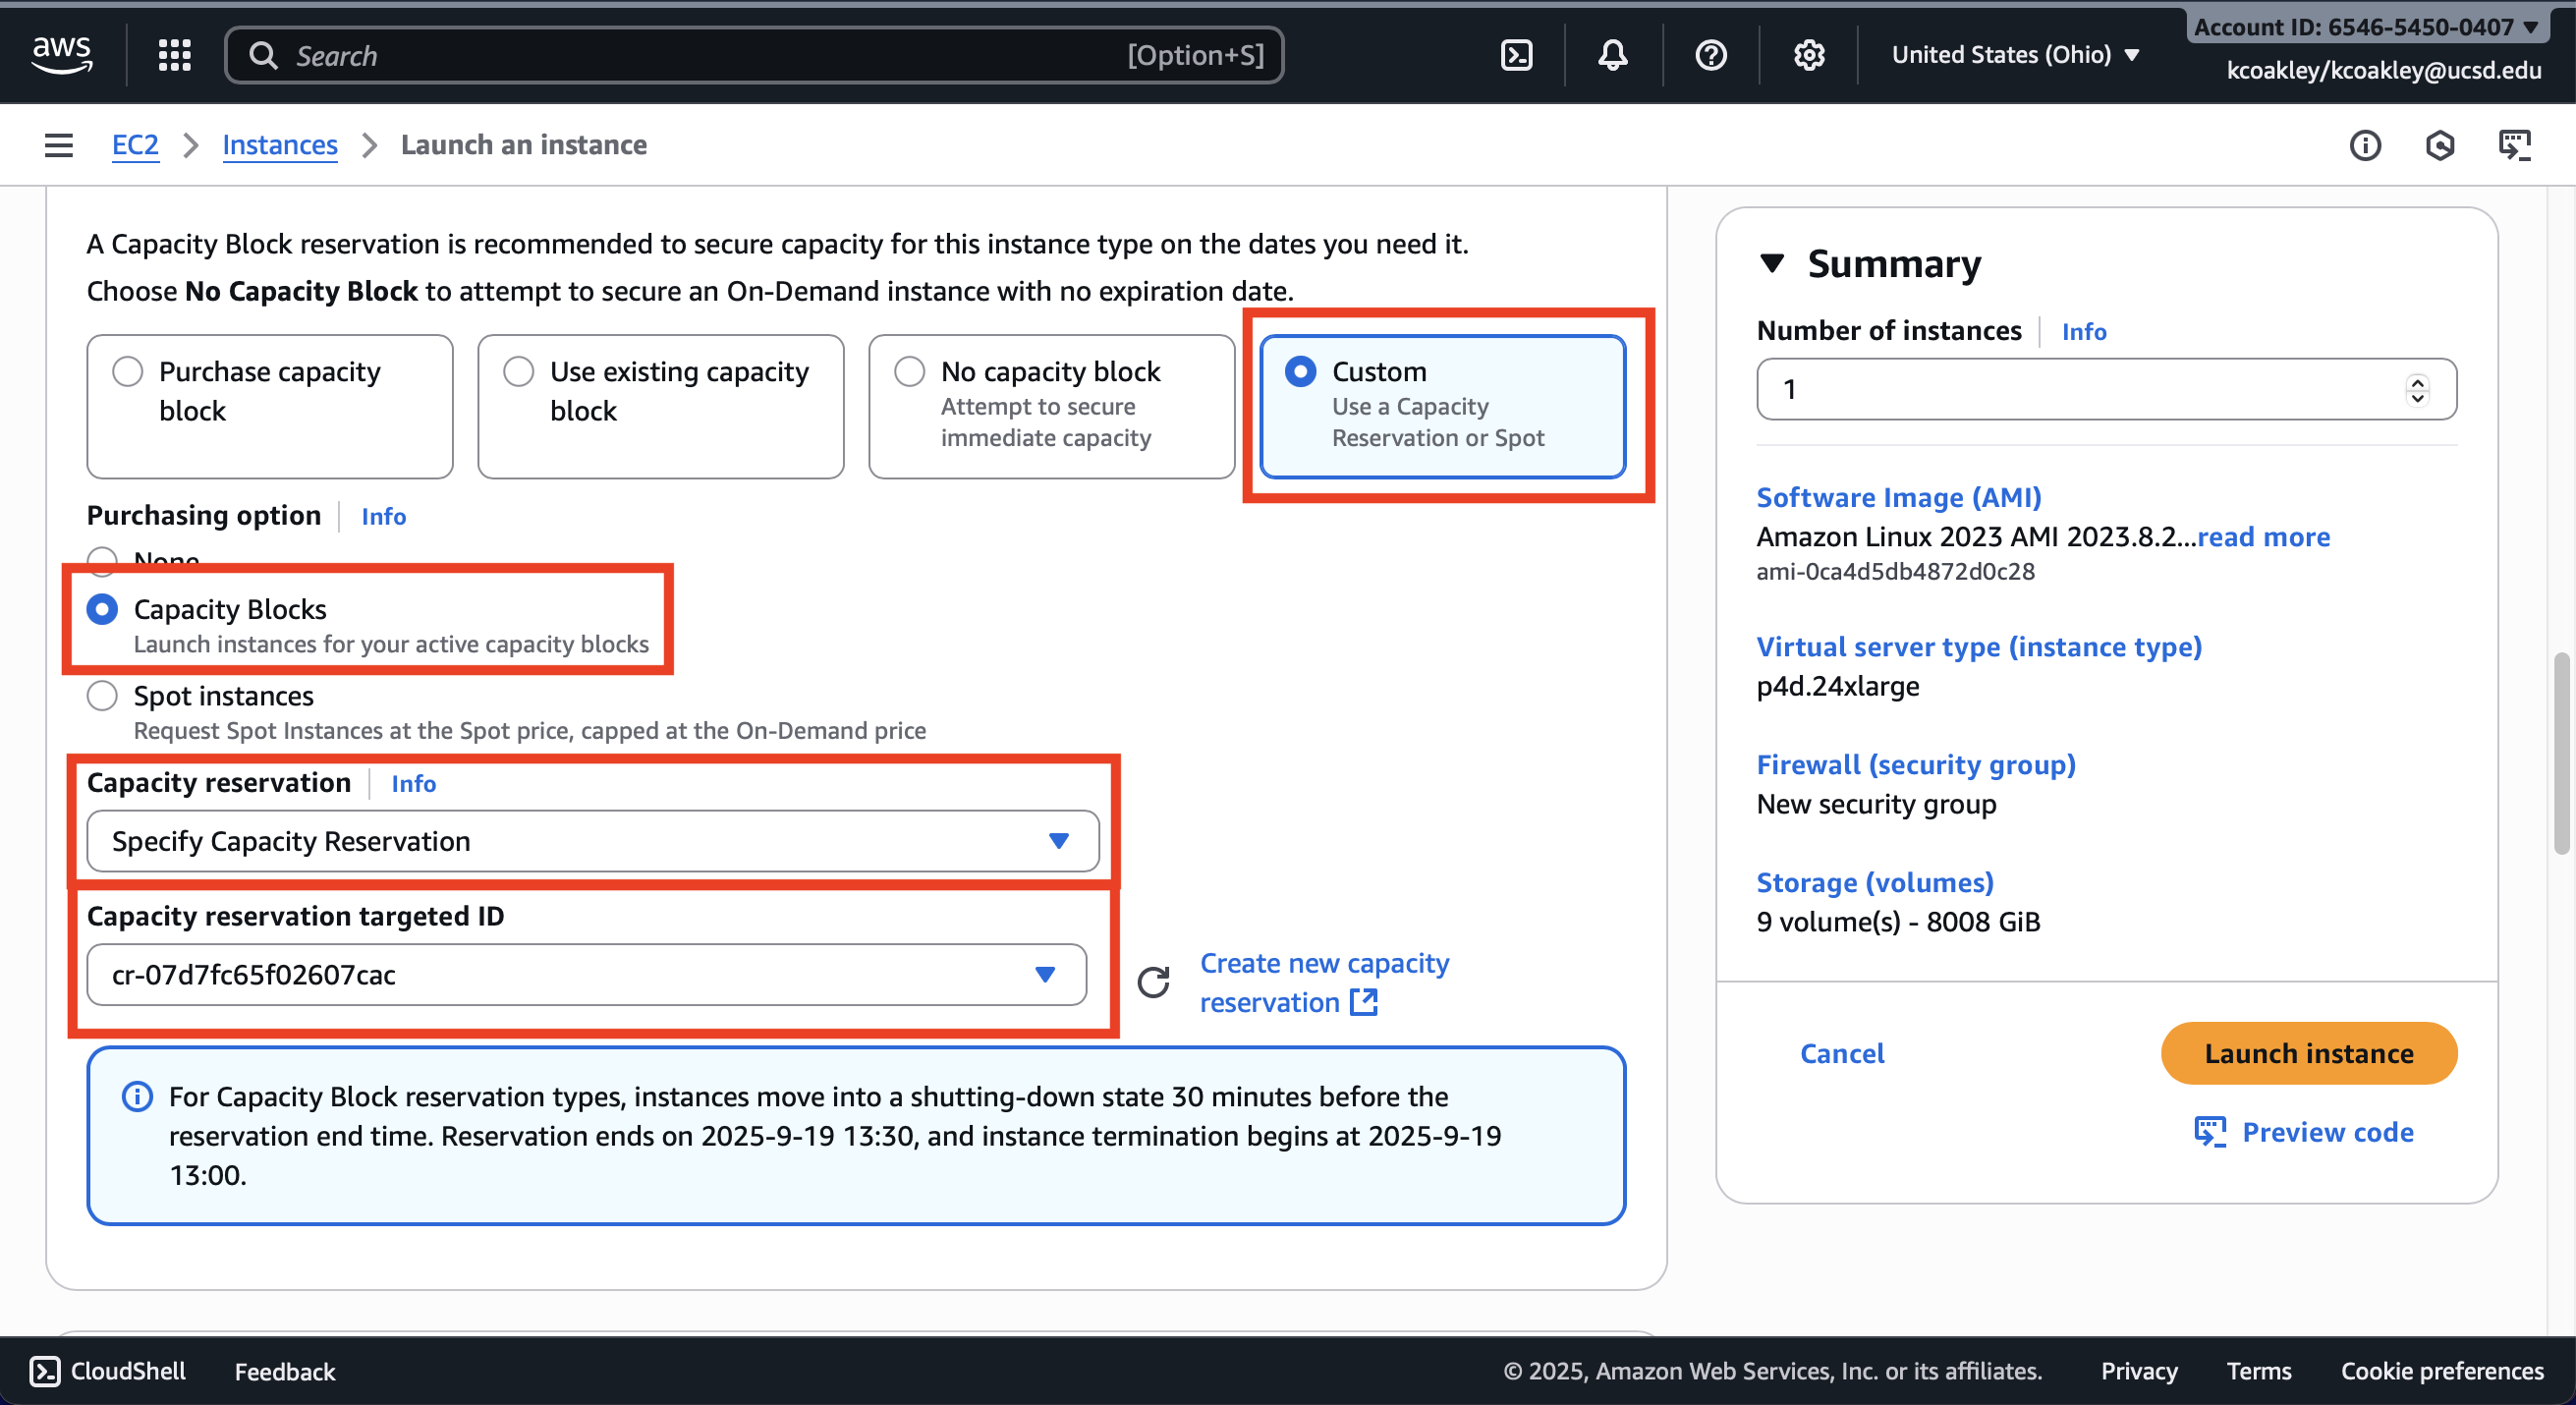Go to Instances breadcrumb
Screen dimensions: 2576x1405
279,145
